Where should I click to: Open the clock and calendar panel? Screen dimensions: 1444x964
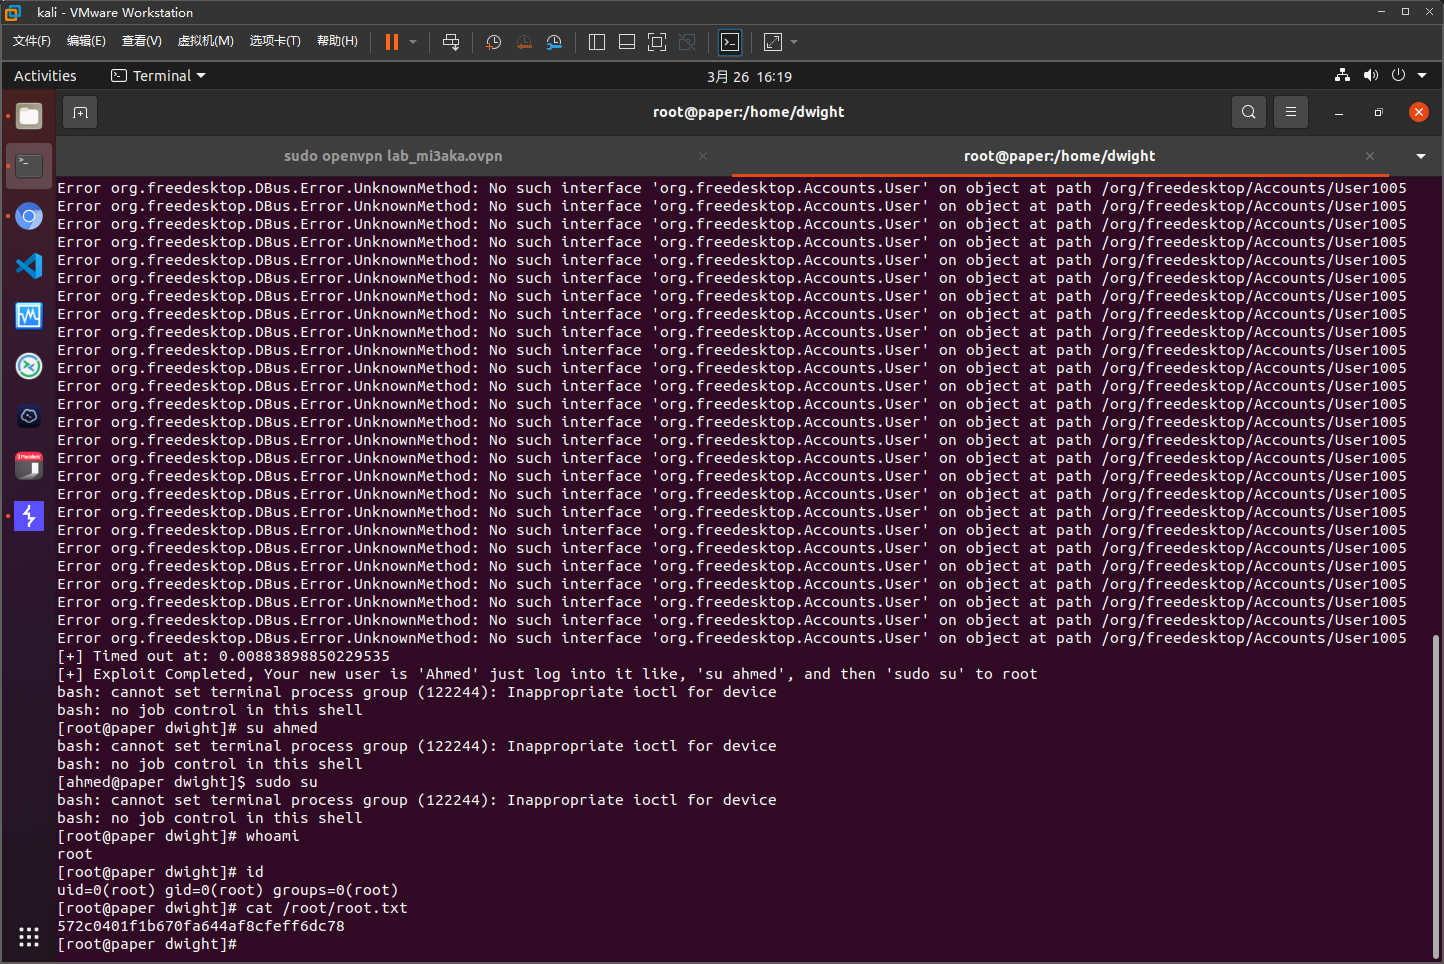(x=749, y=76)
